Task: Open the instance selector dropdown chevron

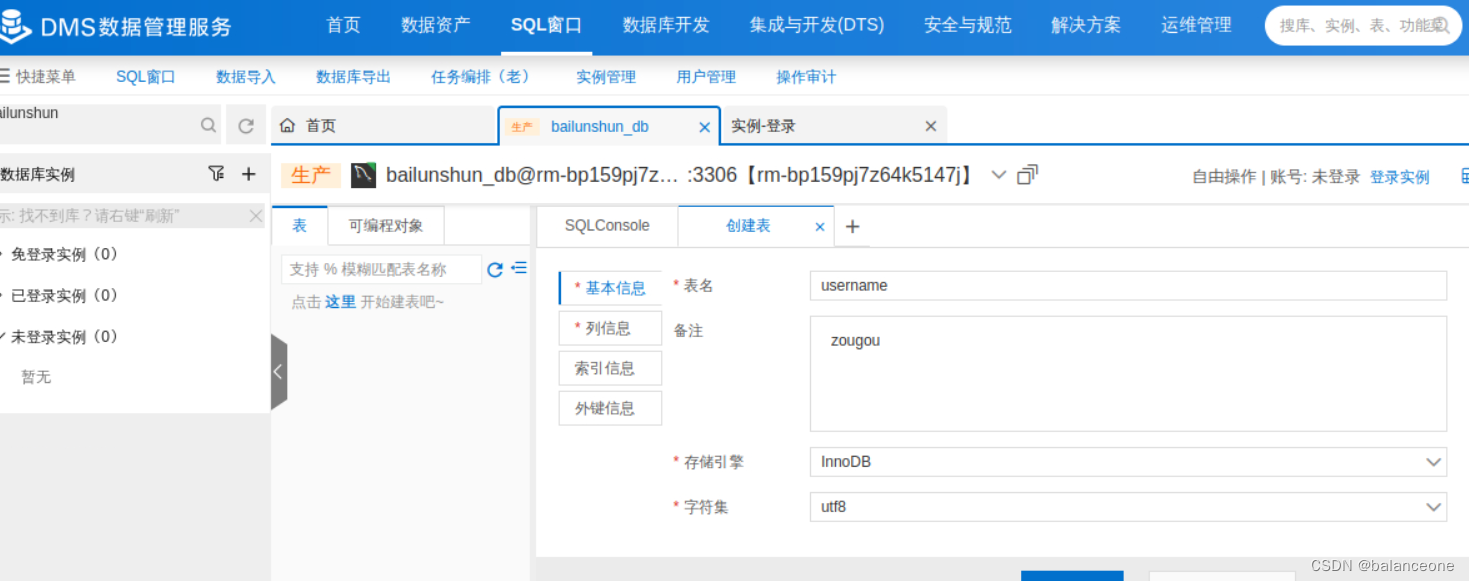Action: (x=997, y=174)
